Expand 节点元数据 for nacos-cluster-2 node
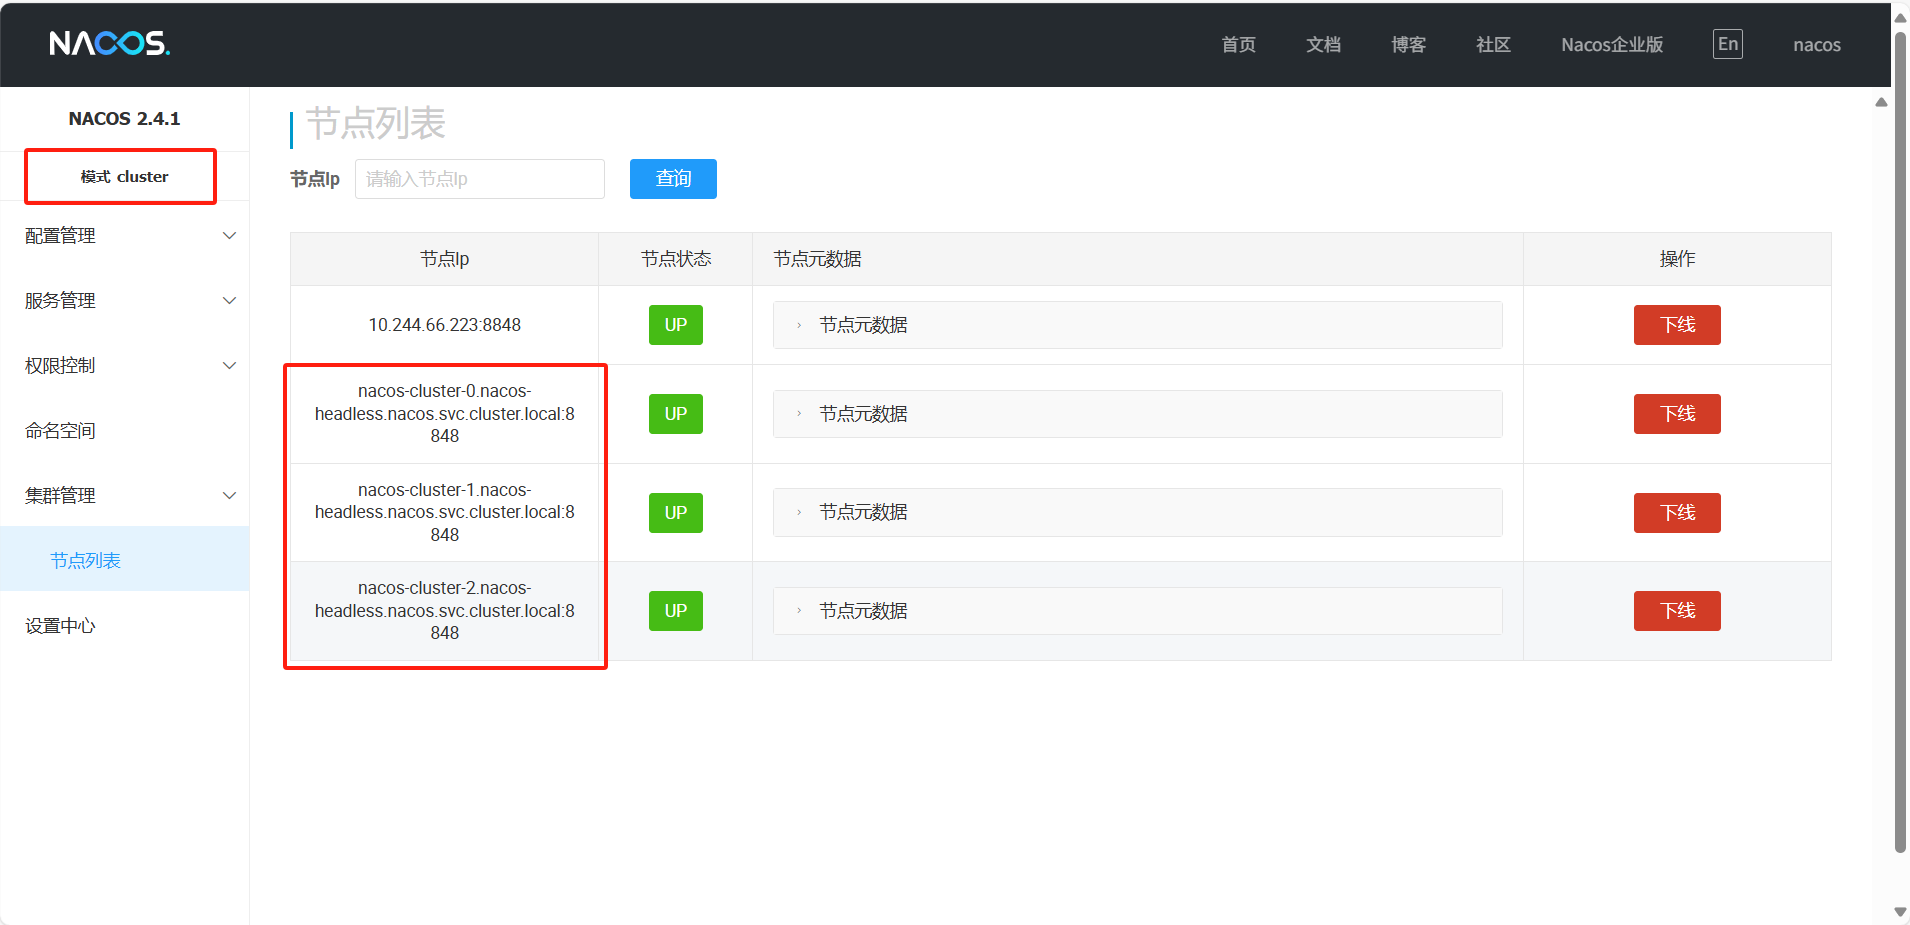Image resolution: width=1910 pixels, height=925 pixels. point(1137,611)
